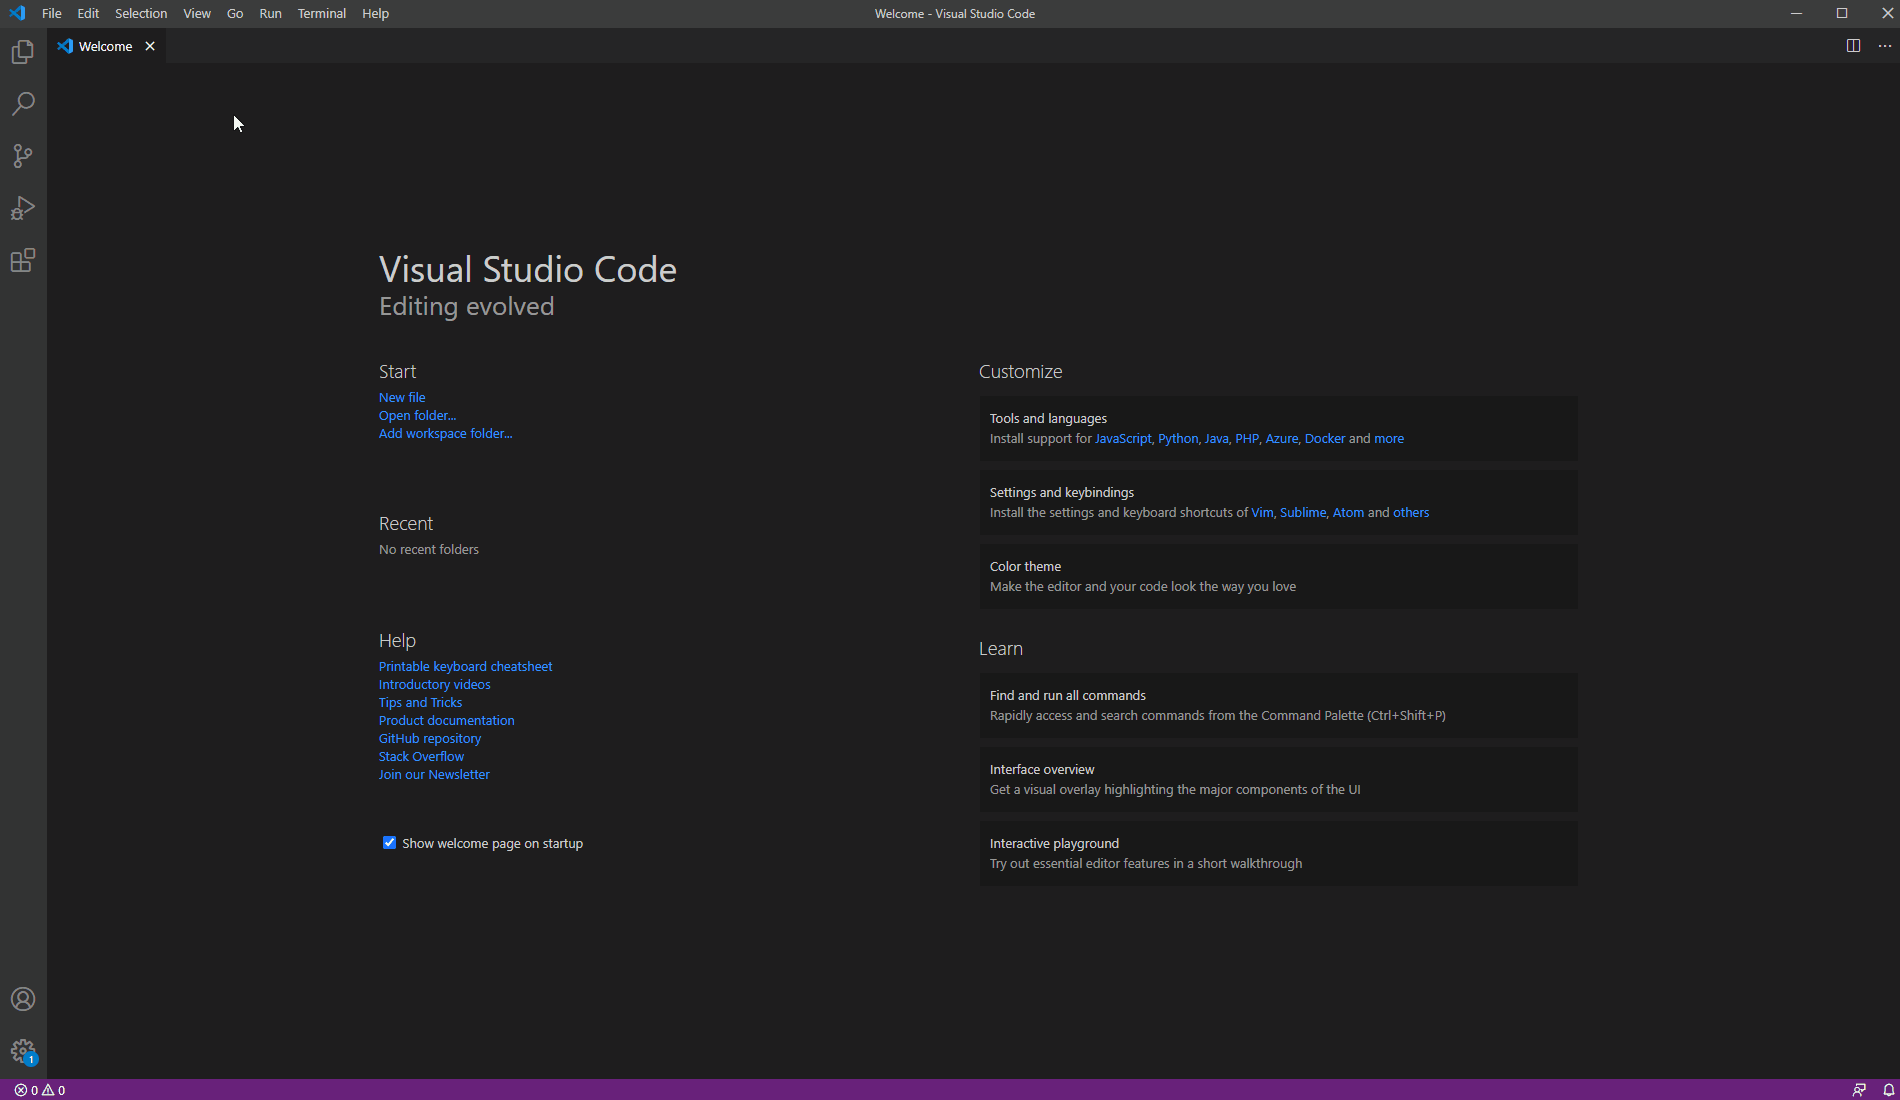The width and height of the screenshot is (1900, 1100).
Task: Open Find and run all commands card
Action: [1278, 705]
